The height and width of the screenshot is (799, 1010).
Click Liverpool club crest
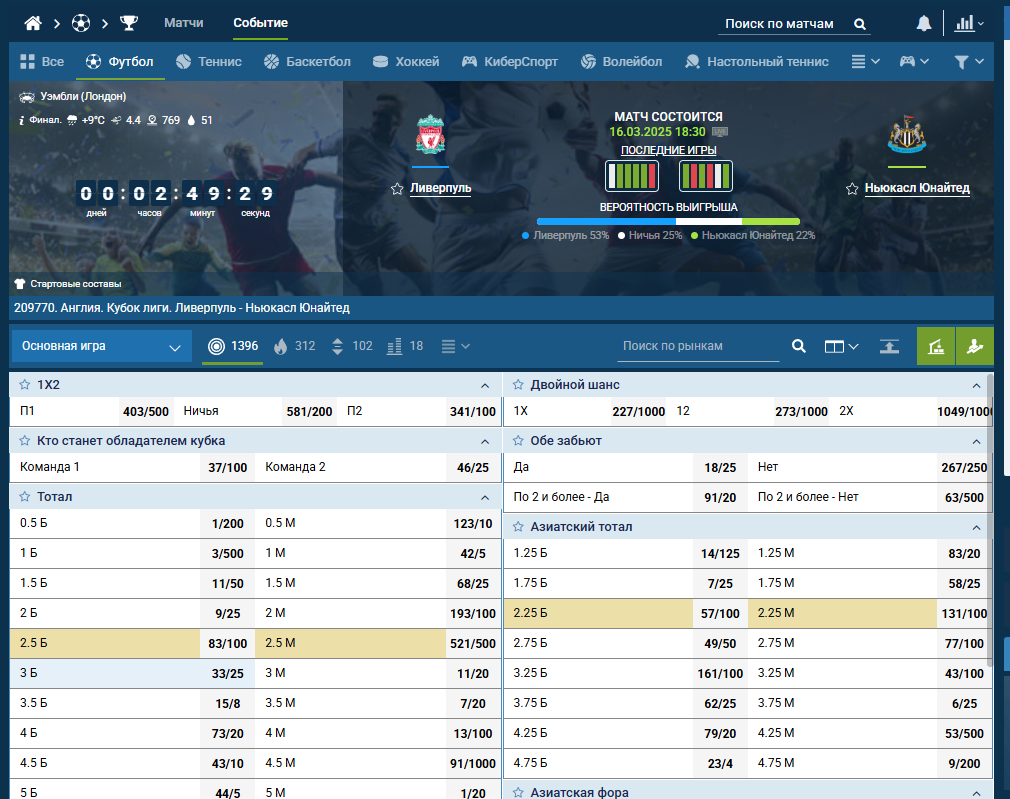coord(430,134)
